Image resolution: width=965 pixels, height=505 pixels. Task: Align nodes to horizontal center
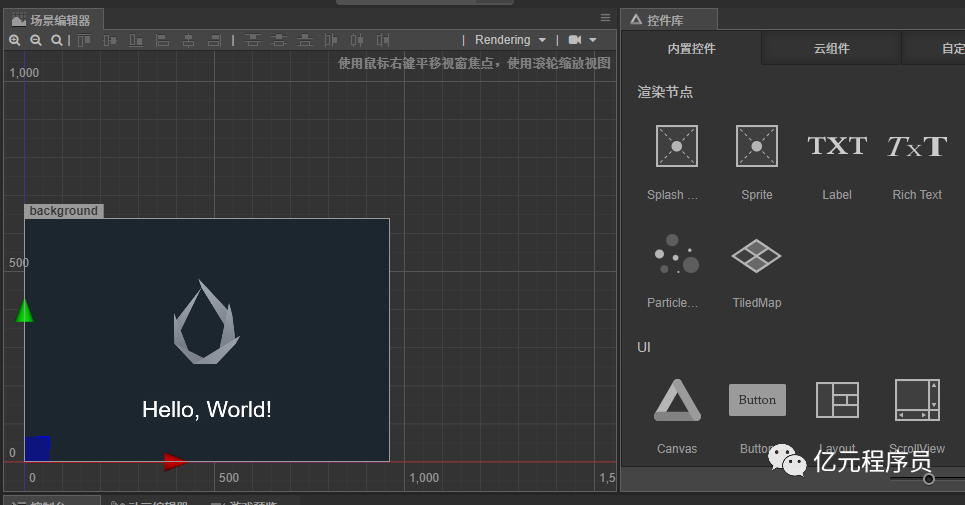189,41
